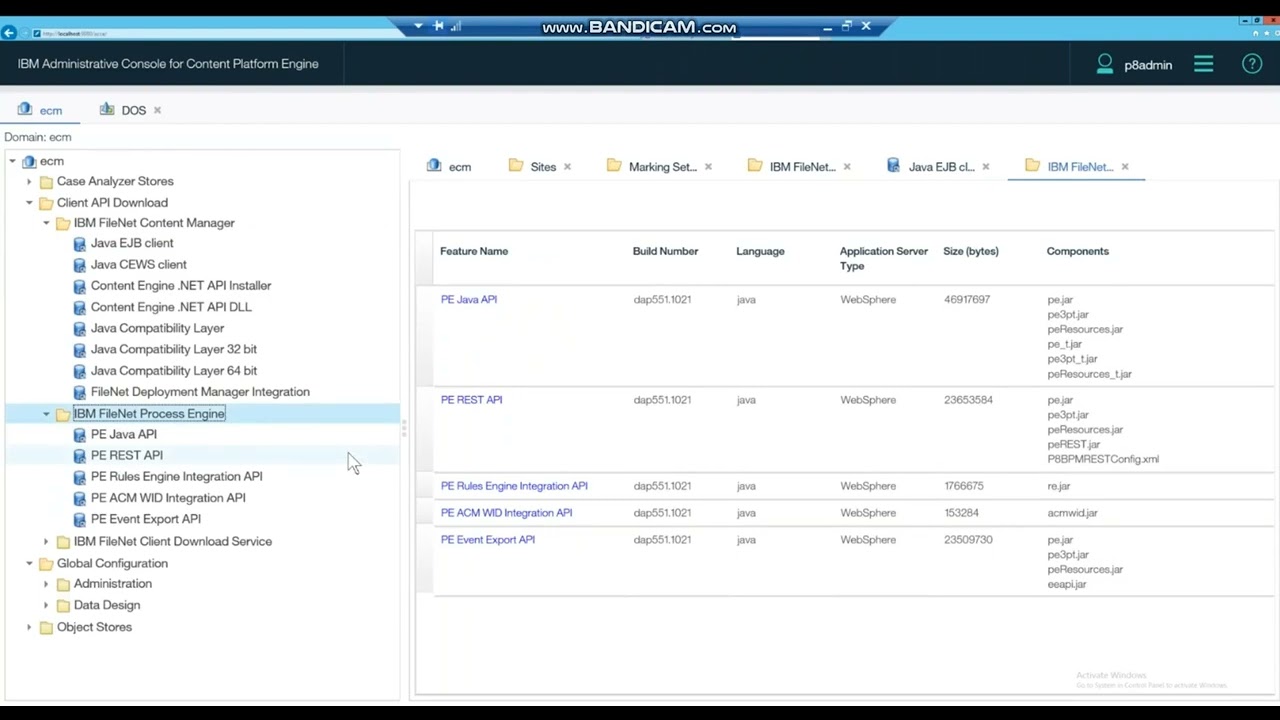This screenshot has height=720, width=1280.
Task: Open the PE REST API link in table
Action: coord(471,399)
